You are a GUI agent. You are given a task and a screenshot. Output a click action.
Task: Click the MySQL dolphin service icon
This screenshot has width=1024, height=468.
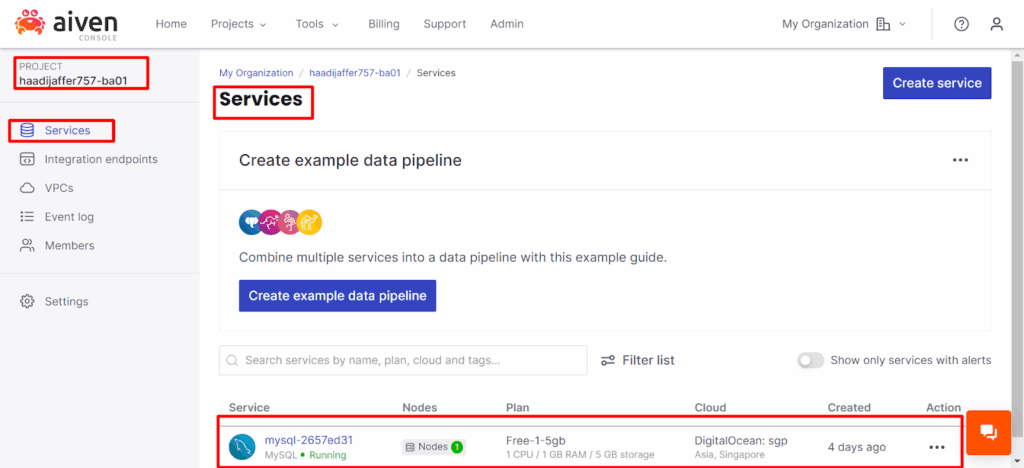click(241, 447)
